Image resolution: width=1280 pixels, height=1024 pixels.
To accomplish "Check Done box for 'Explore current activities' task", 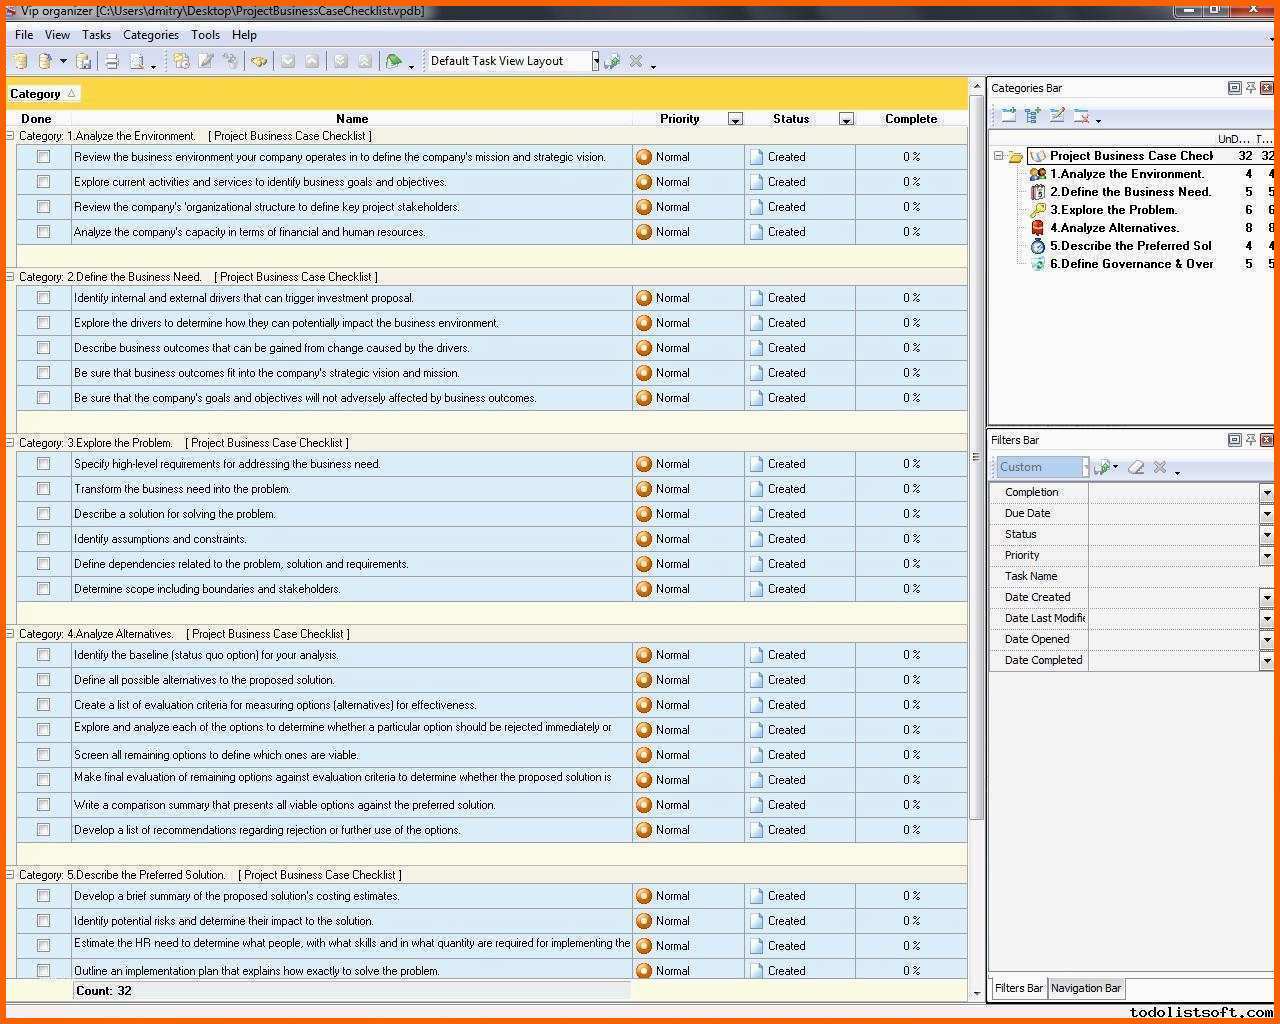I will 43,182.
